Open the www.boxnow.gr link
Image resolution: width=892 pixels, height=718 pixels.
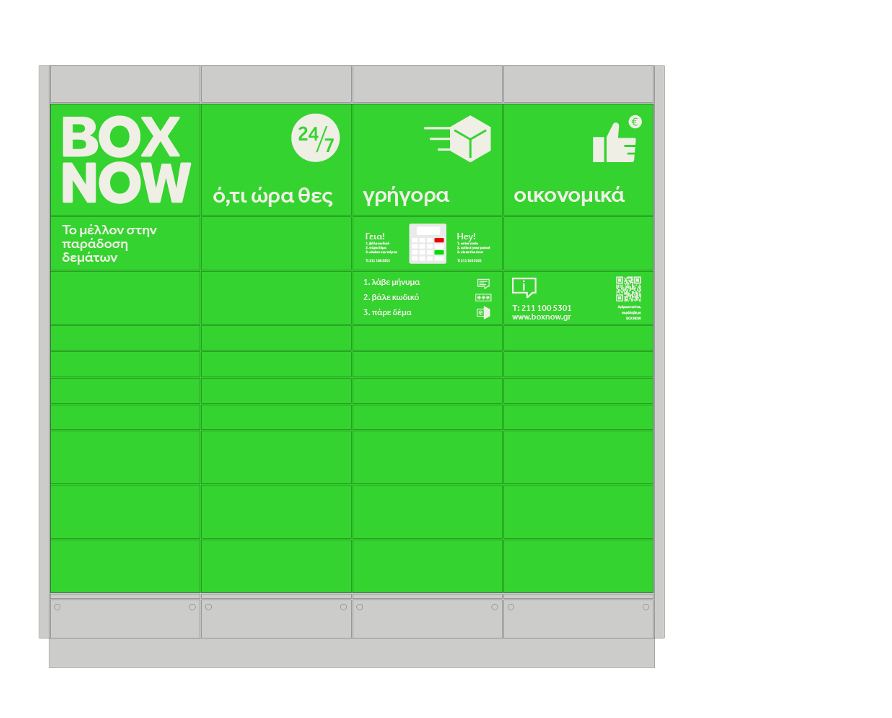click(x=541, y=317)
